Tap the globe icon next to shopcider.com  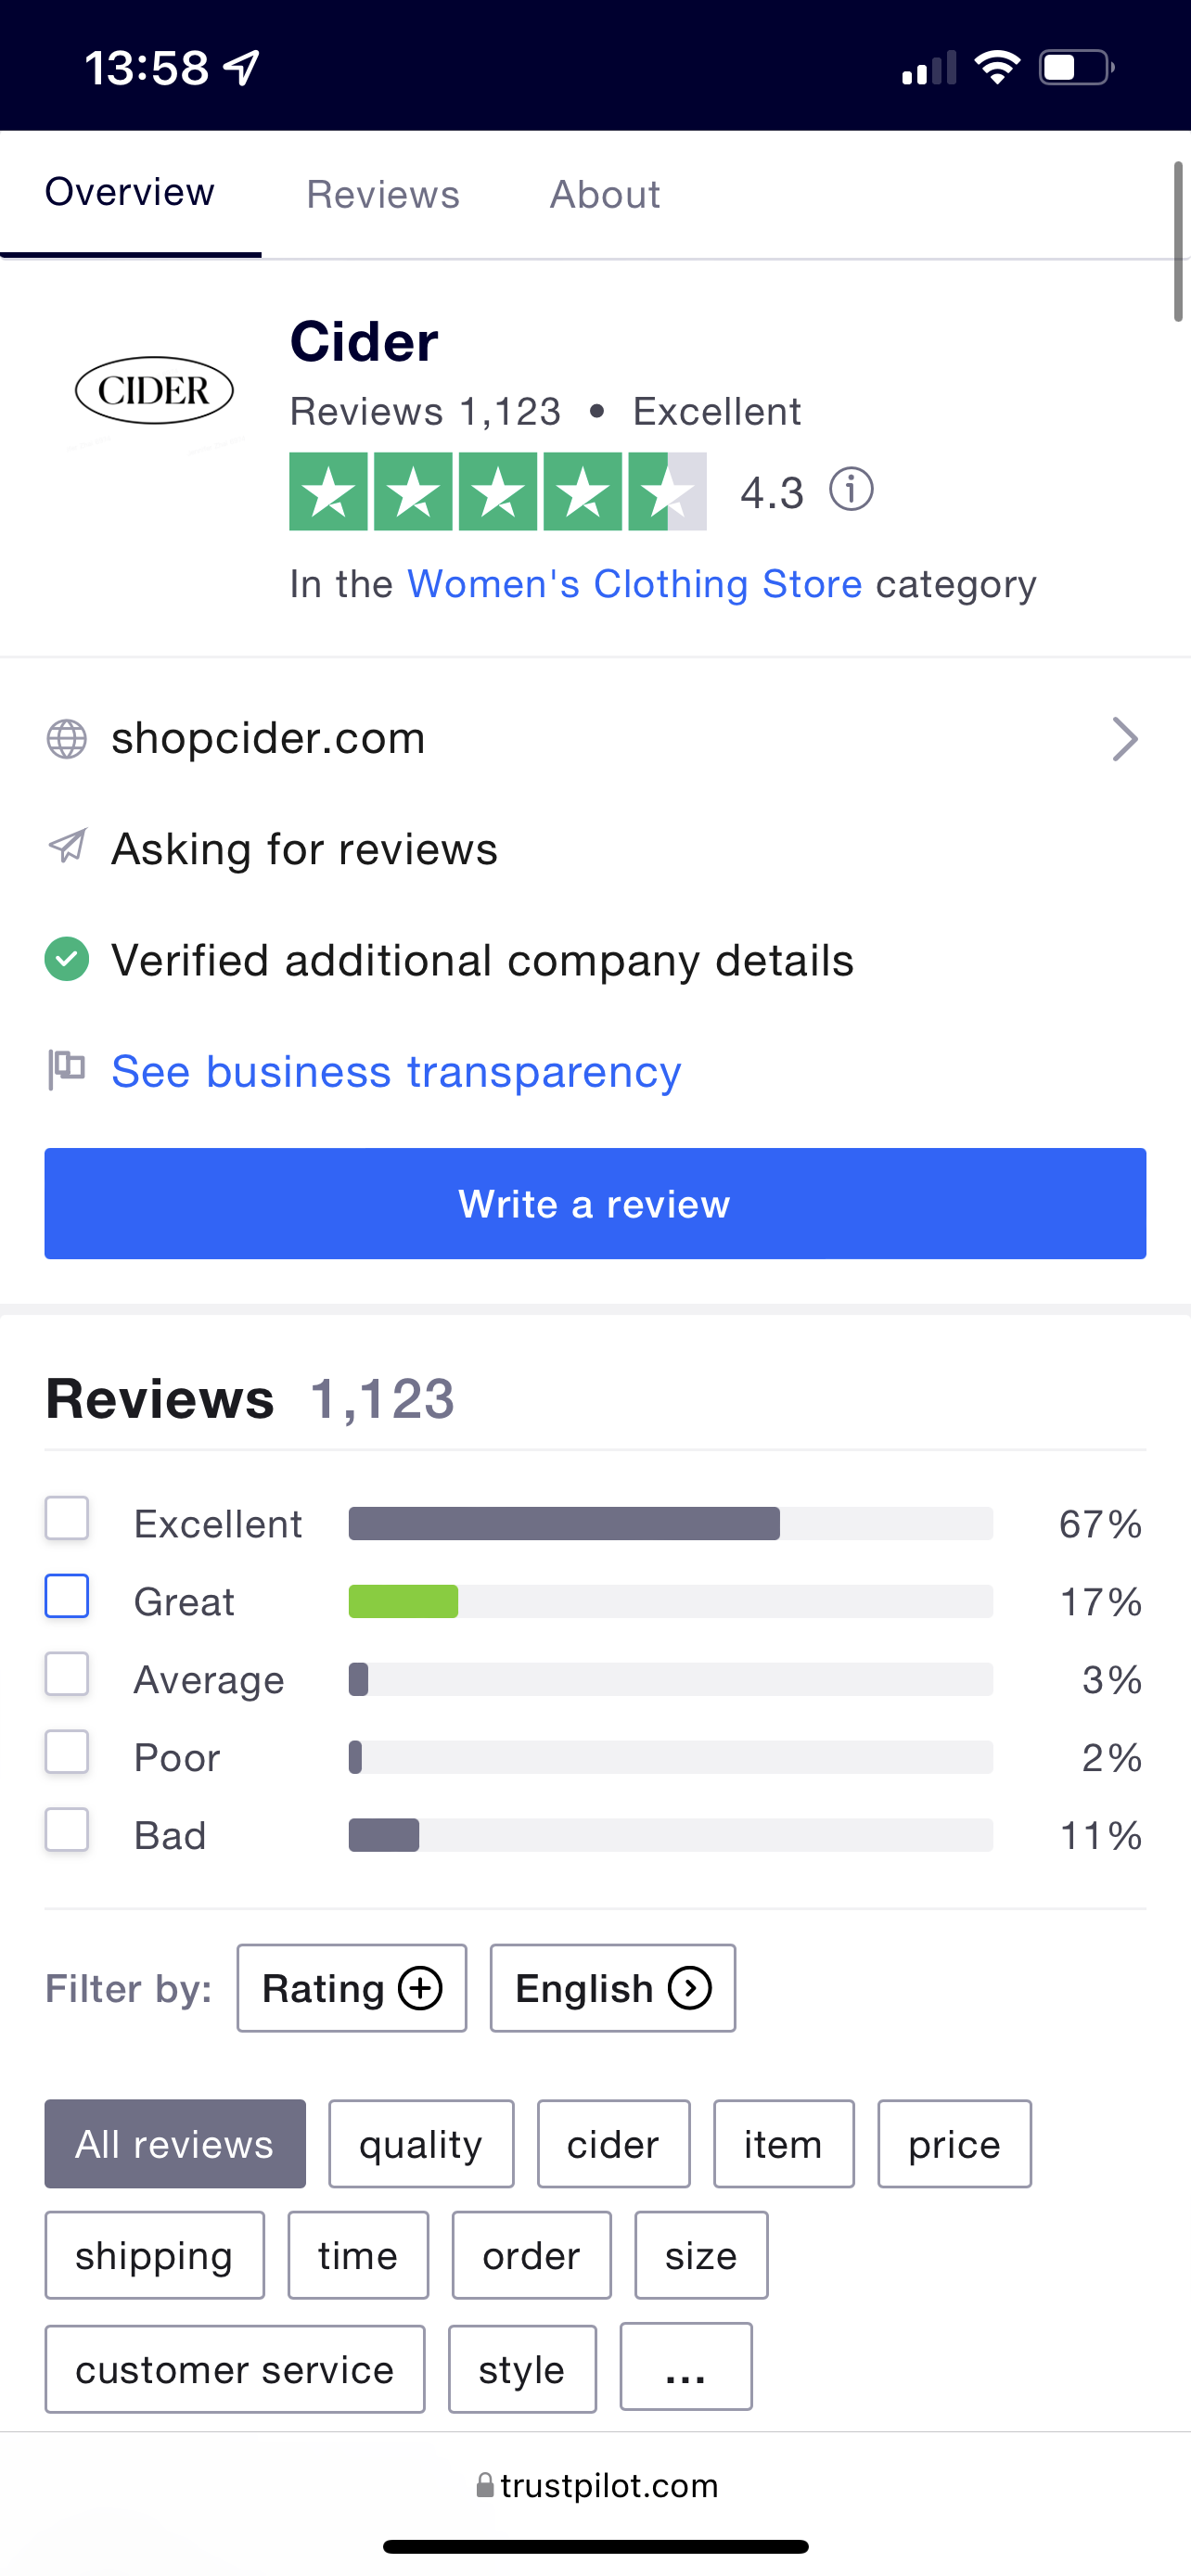tap(67, 739)
